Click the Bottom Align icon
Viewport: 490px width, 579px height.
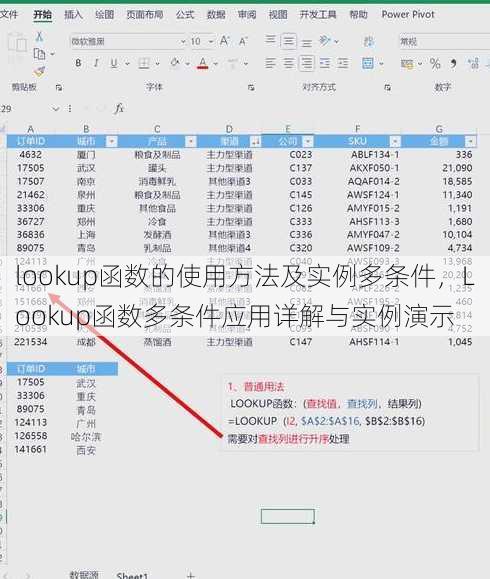click(x=306, y=42)
